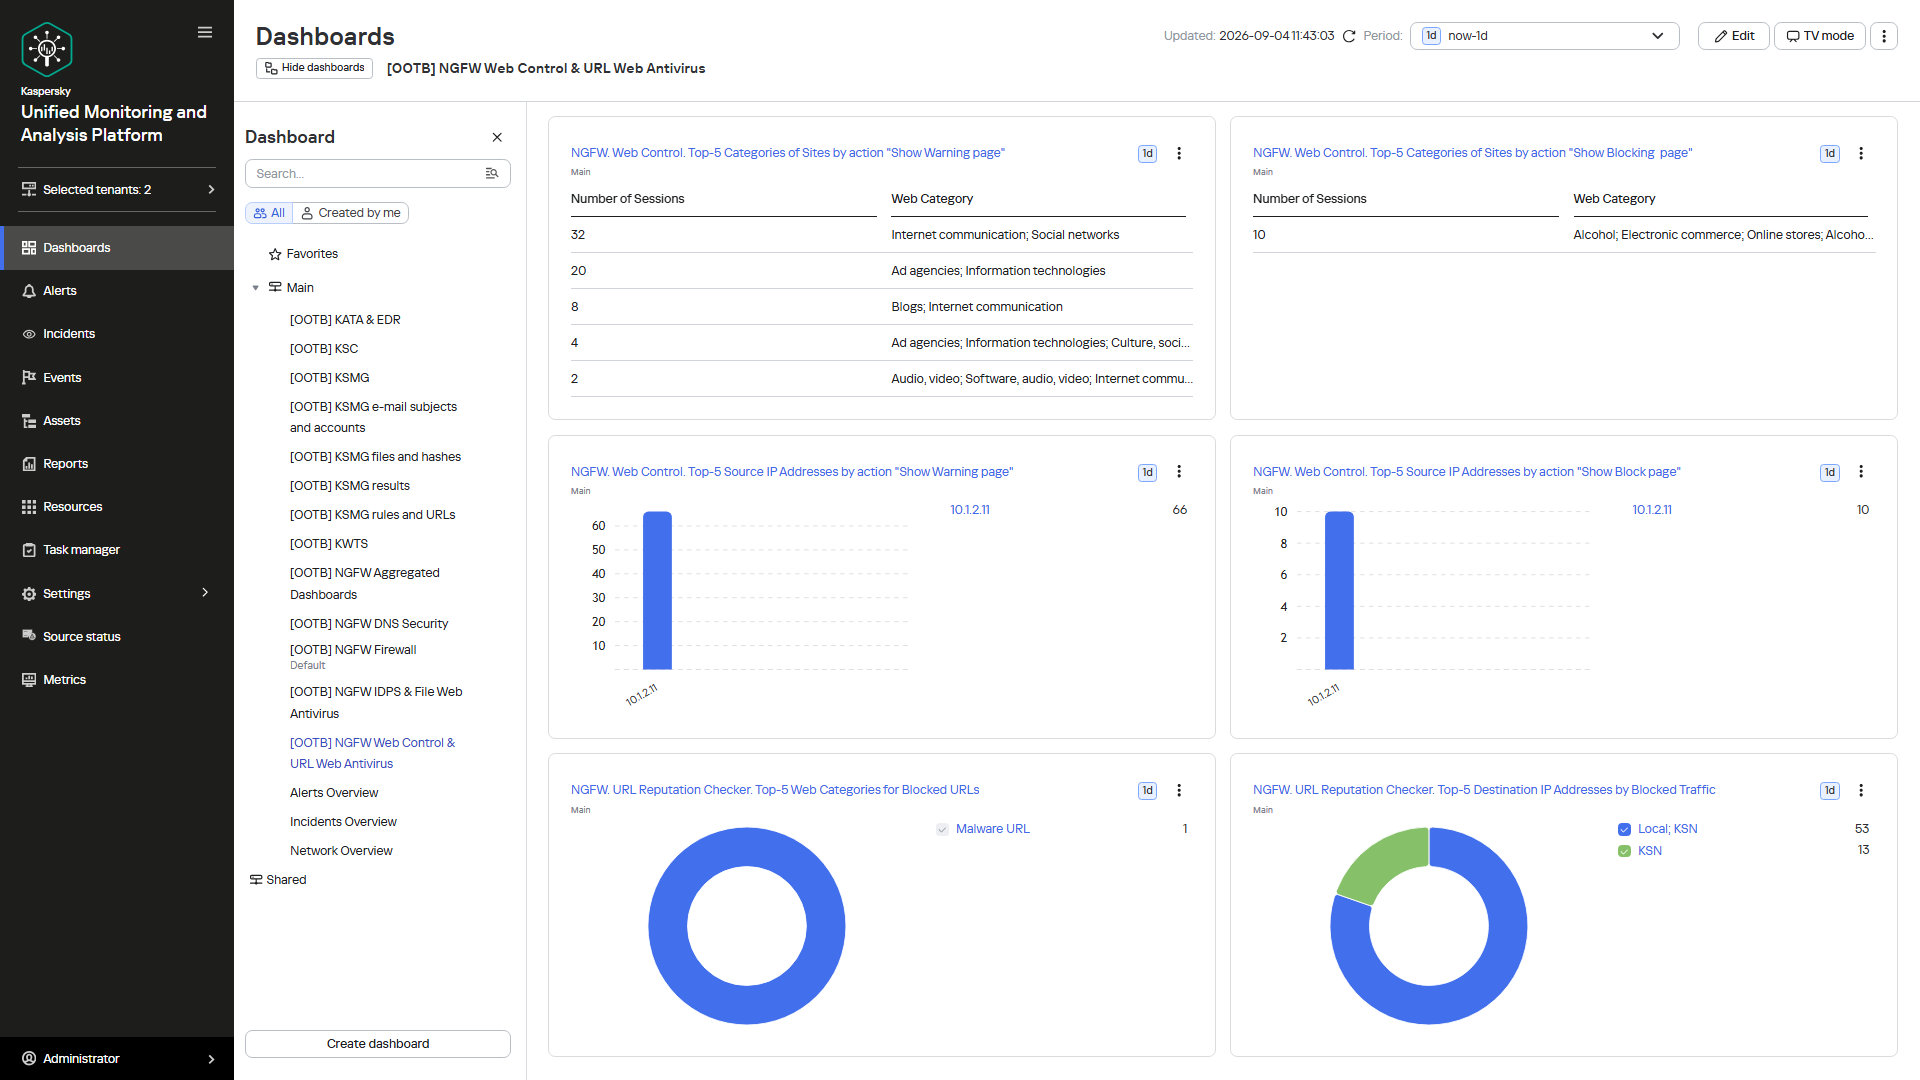Click the search filter icon in dashboard search

(x=492, y=173)
